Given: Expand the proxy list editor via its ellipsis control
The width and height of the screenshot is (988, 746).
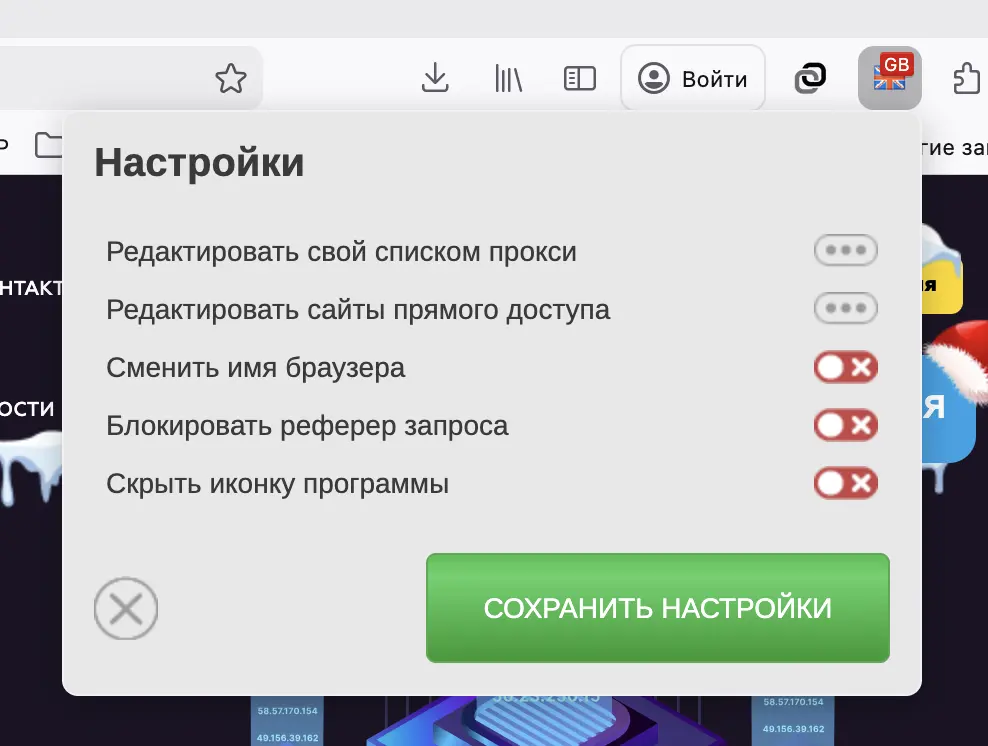Looking at the screenshot, I should click(x=845, y=250).
